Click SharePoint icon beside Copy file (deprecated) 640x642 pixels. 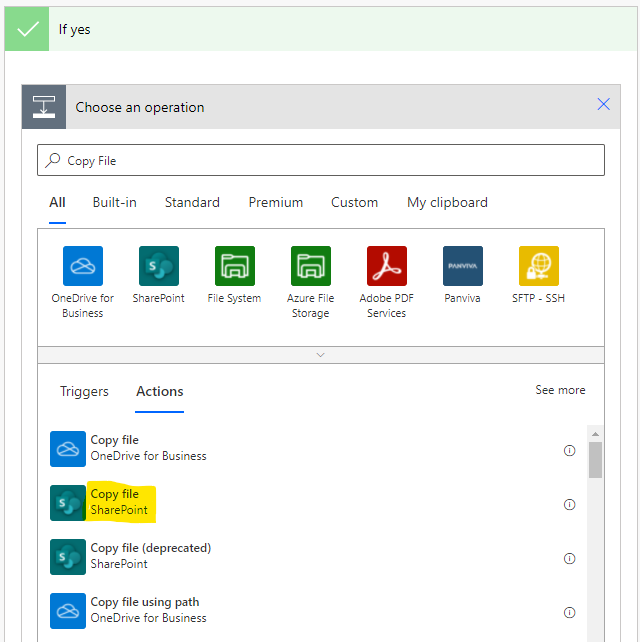pyautogui.click(x=68, y=557)
